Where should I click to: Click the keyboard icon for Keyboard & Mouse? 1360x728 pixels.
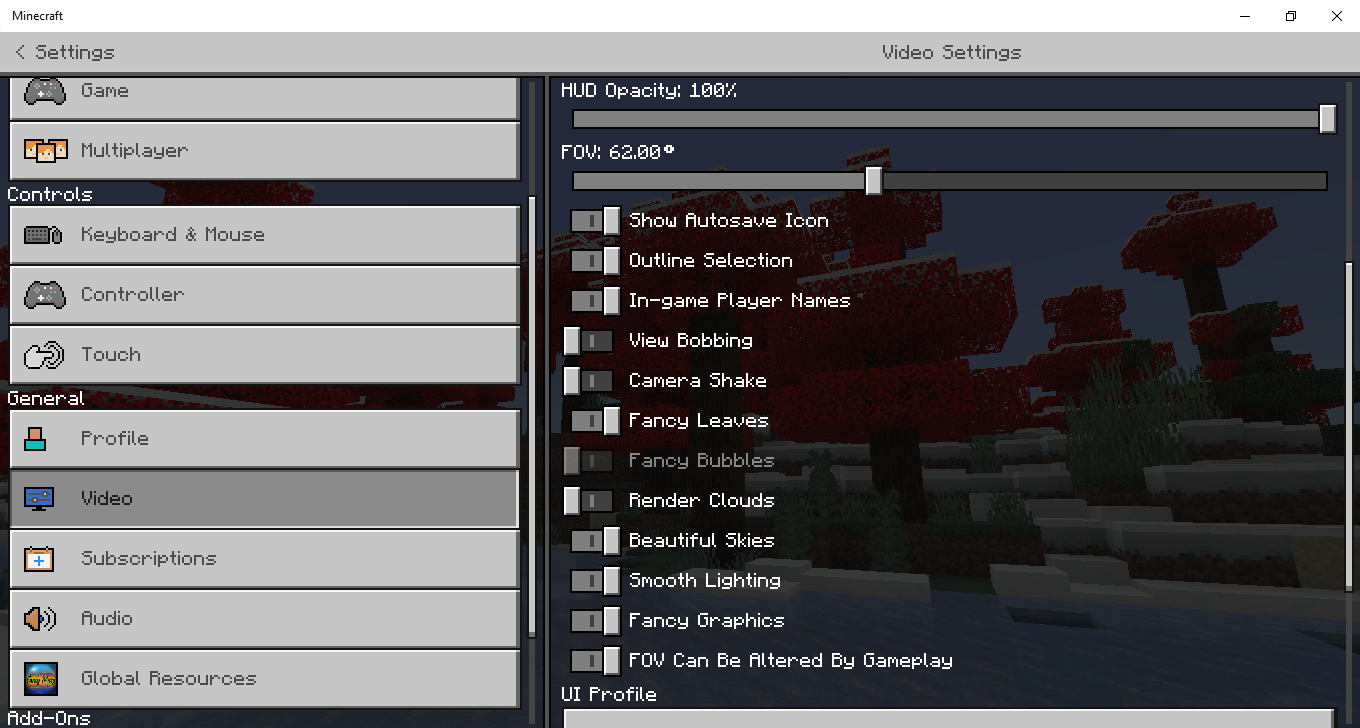coord(45,235)
